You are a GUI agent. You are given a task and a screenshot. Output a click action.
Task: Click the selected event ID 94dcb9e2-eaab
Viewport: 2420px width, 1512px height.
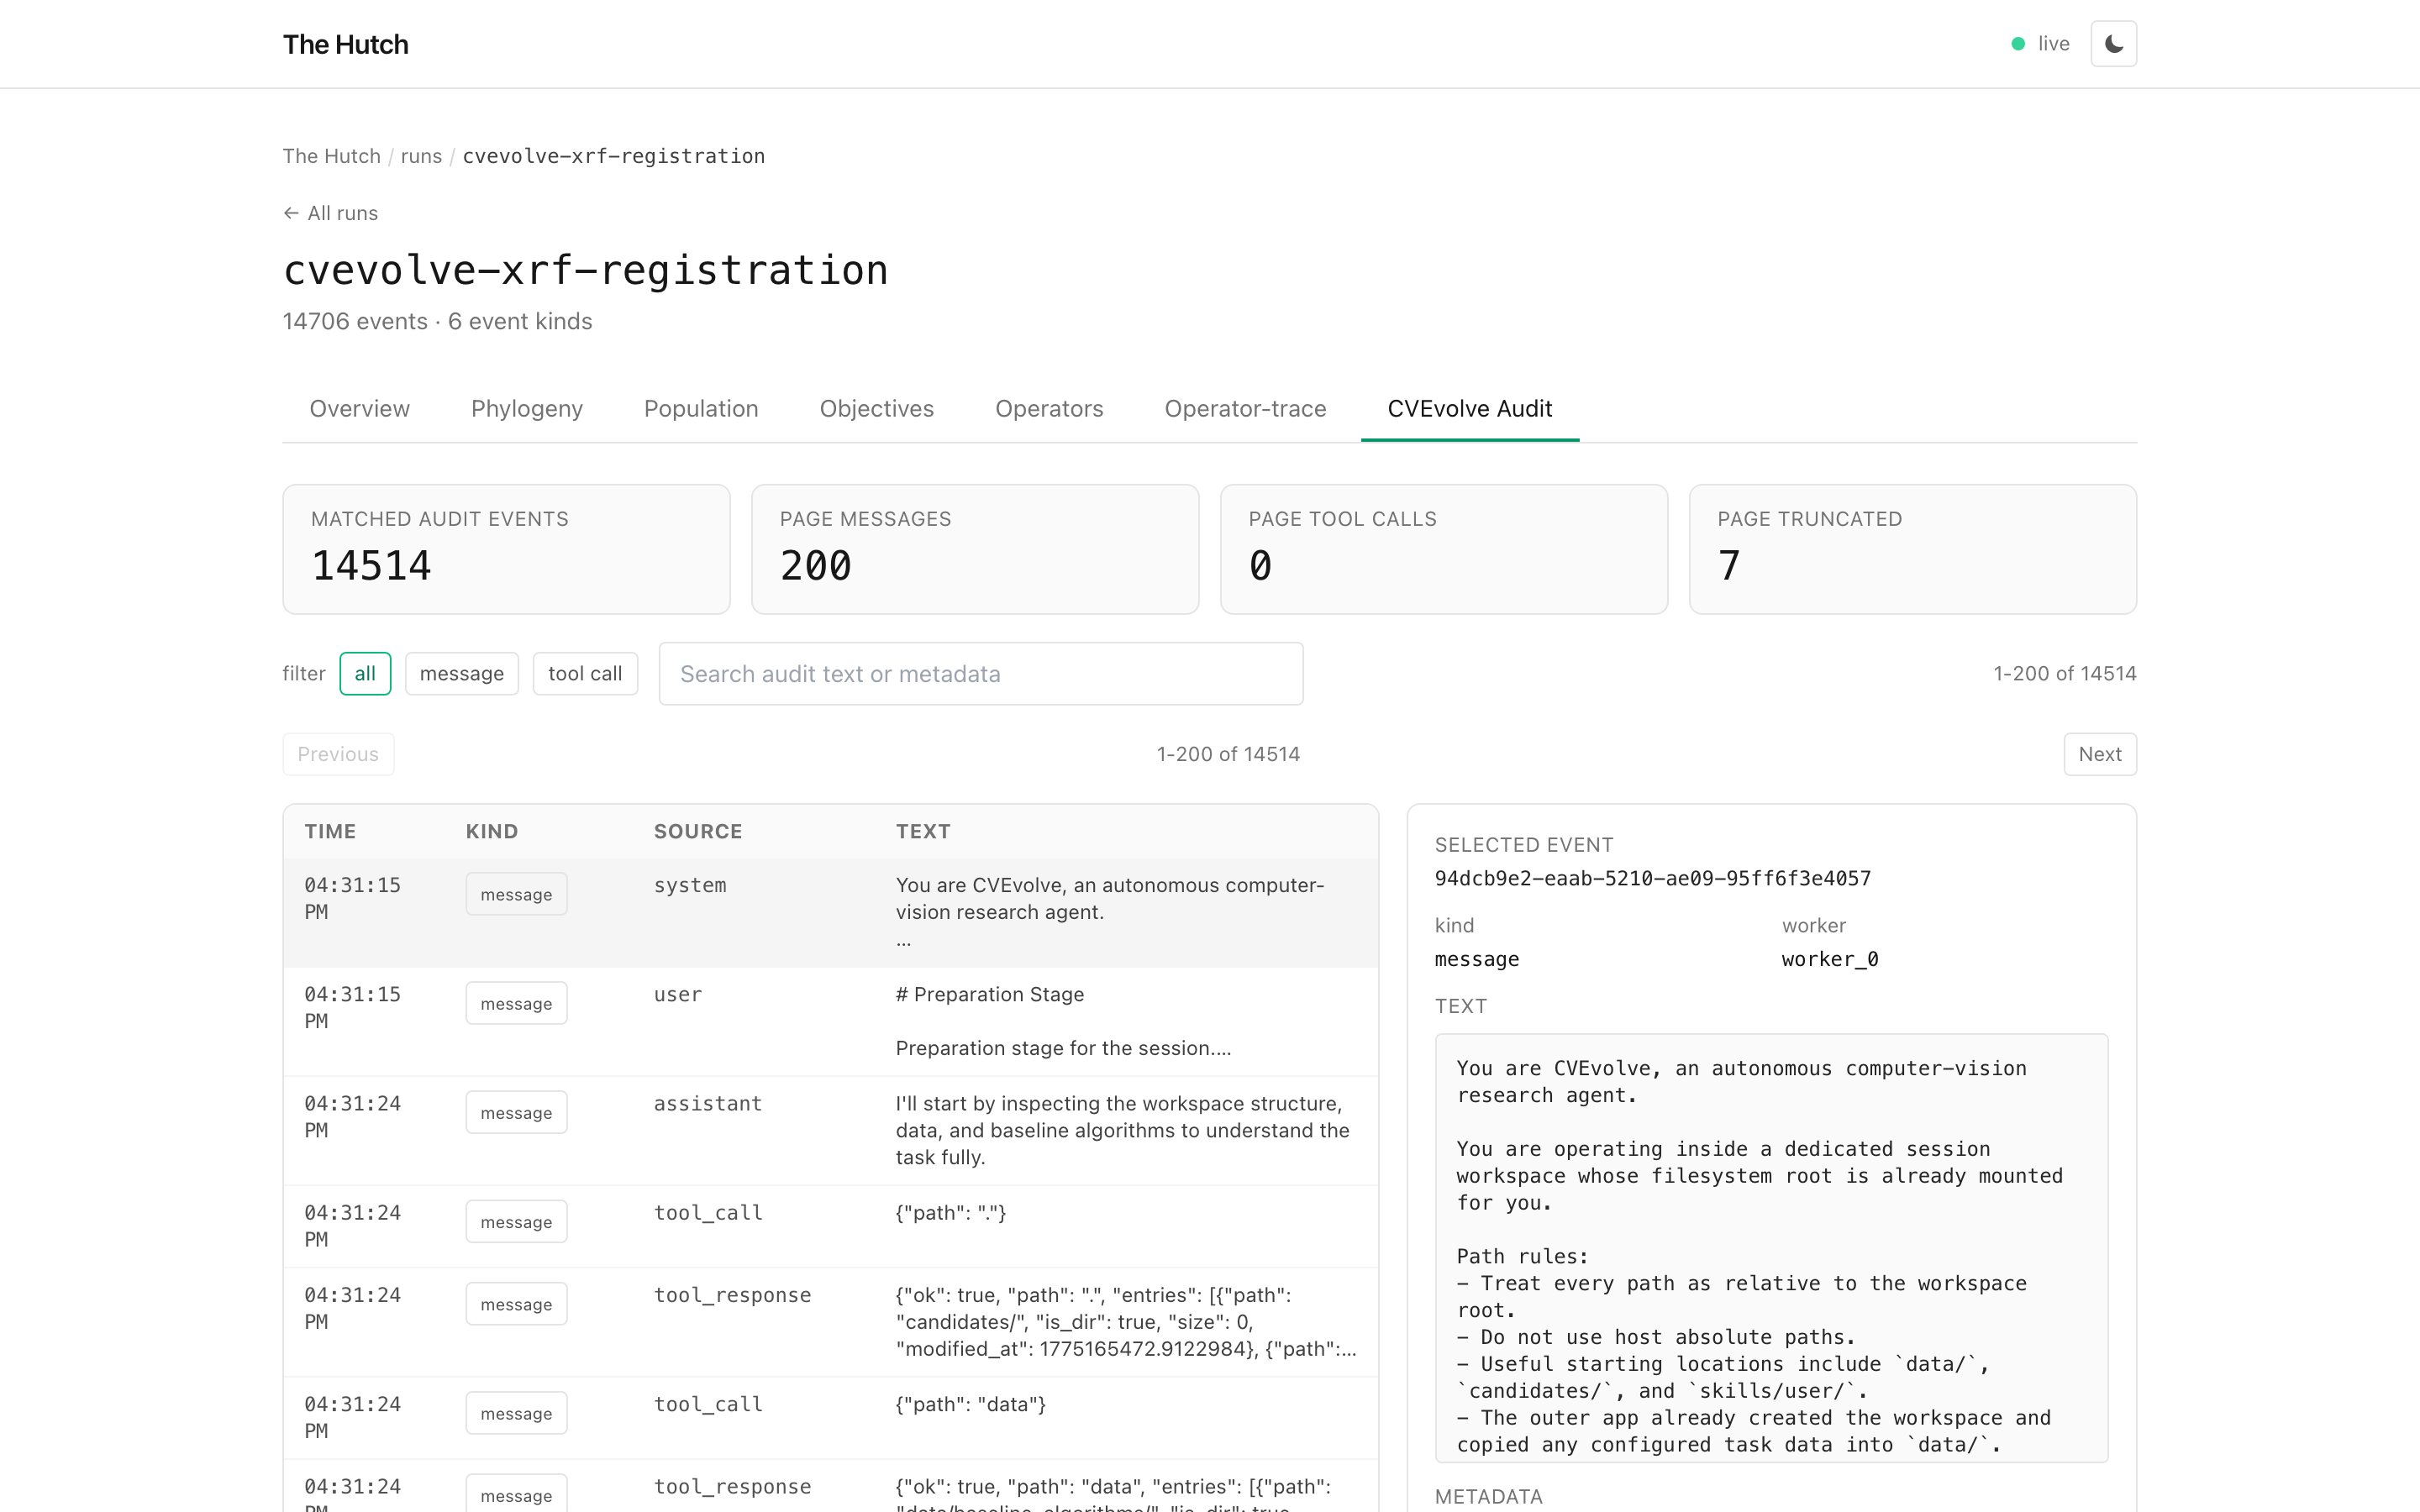tap(1652, 878)
